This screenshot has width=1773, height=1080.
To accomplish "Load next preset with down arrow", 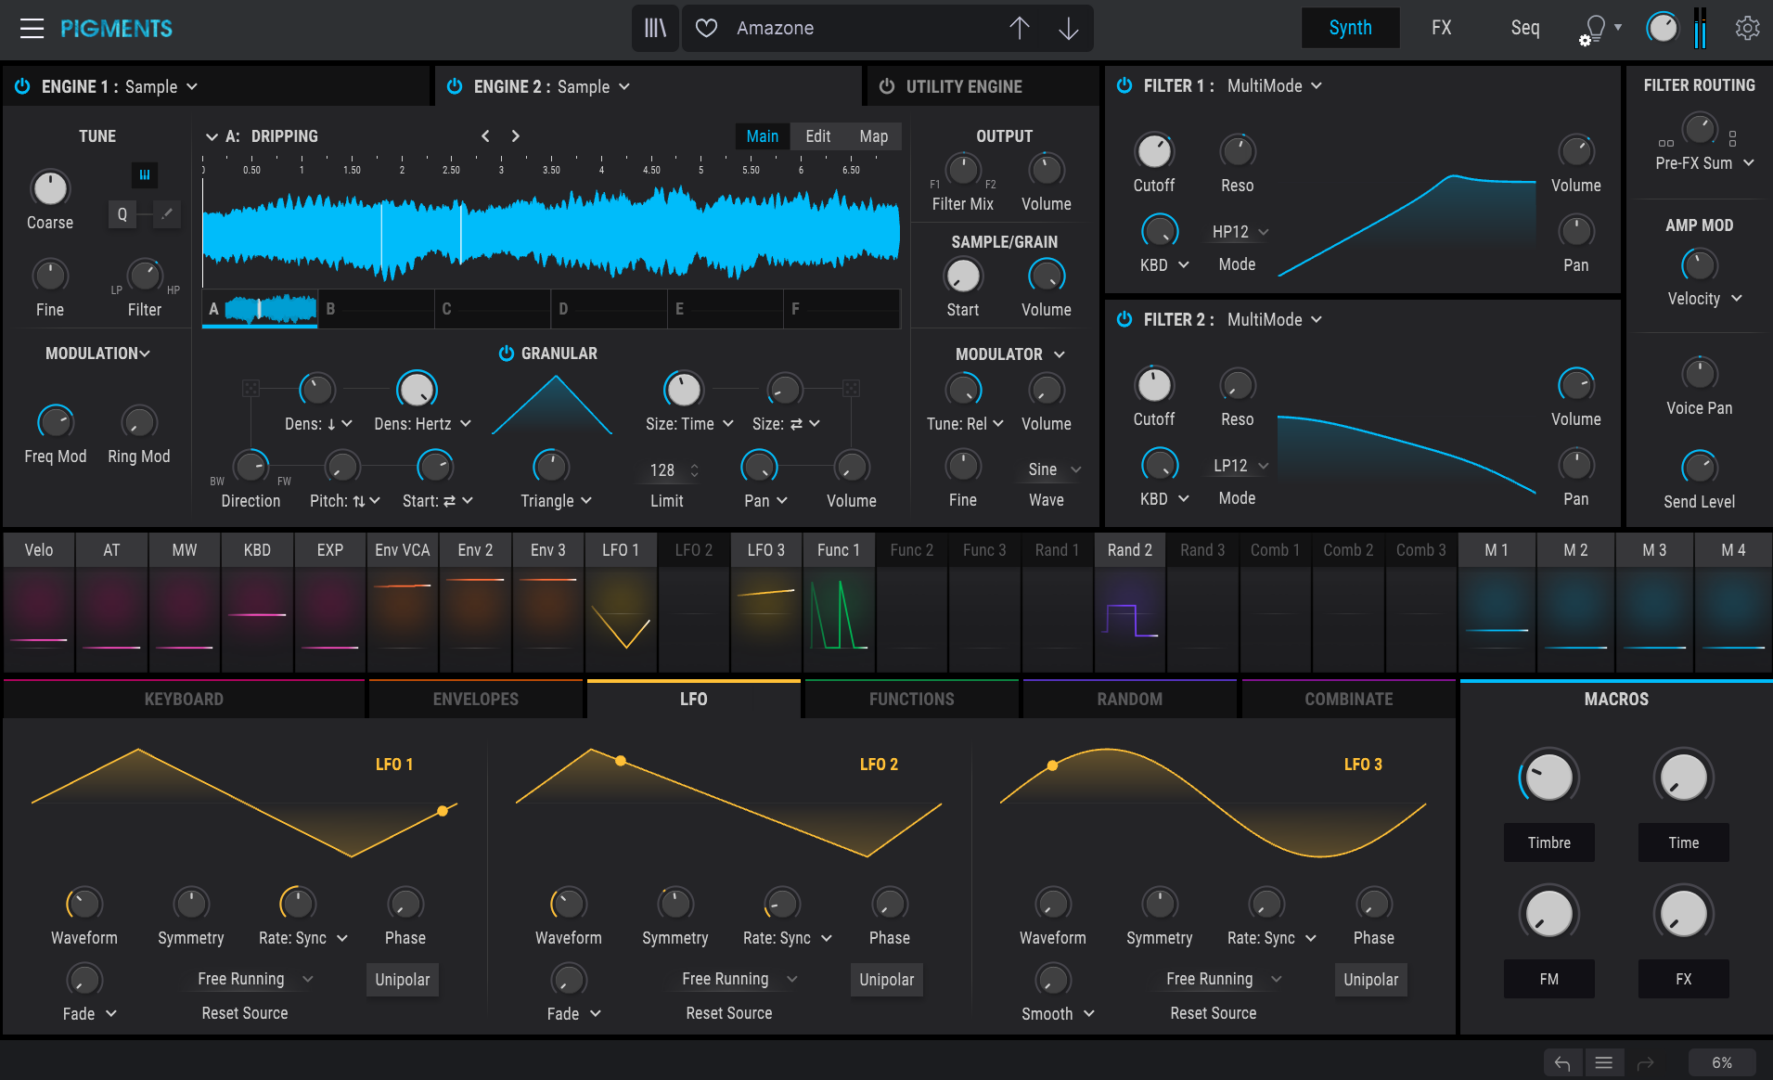I will (1068, 28).
